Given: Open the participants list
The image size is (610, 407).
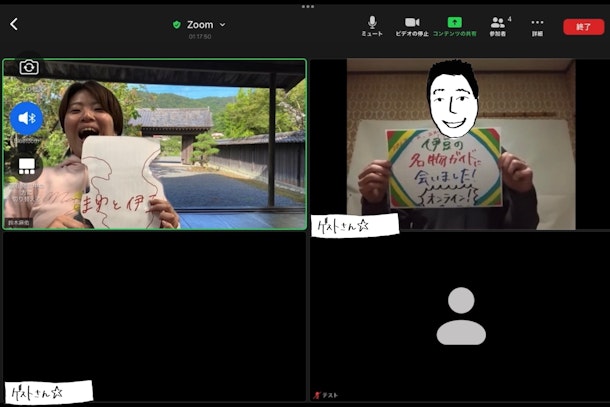Looking at the screenshot, I should click(x=497, y=25).
